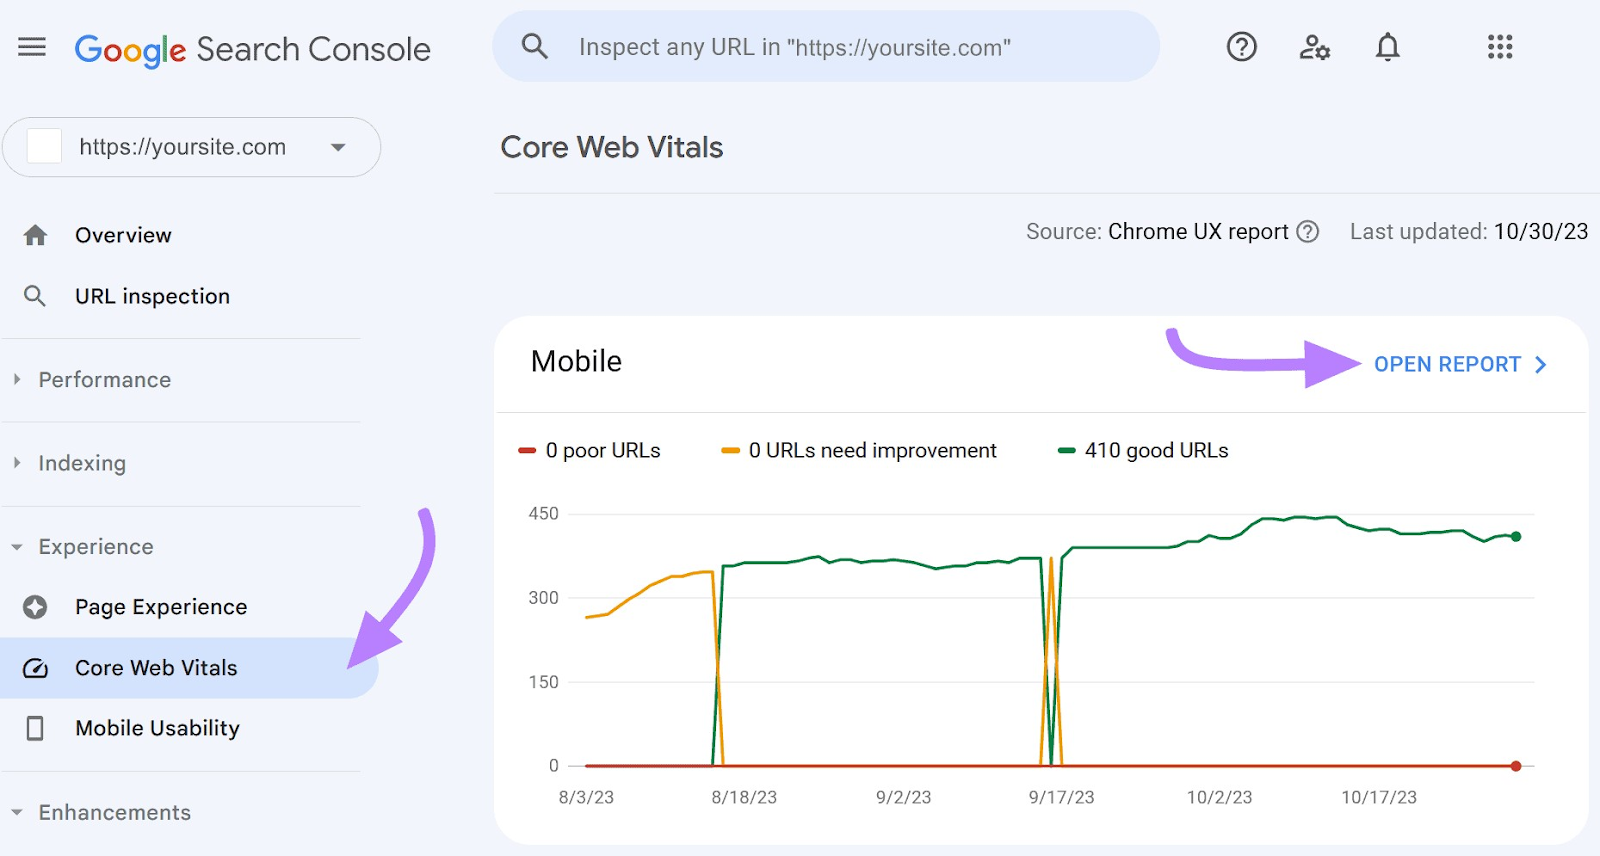Click the Mobile Usability phone icon

(35, 728)
